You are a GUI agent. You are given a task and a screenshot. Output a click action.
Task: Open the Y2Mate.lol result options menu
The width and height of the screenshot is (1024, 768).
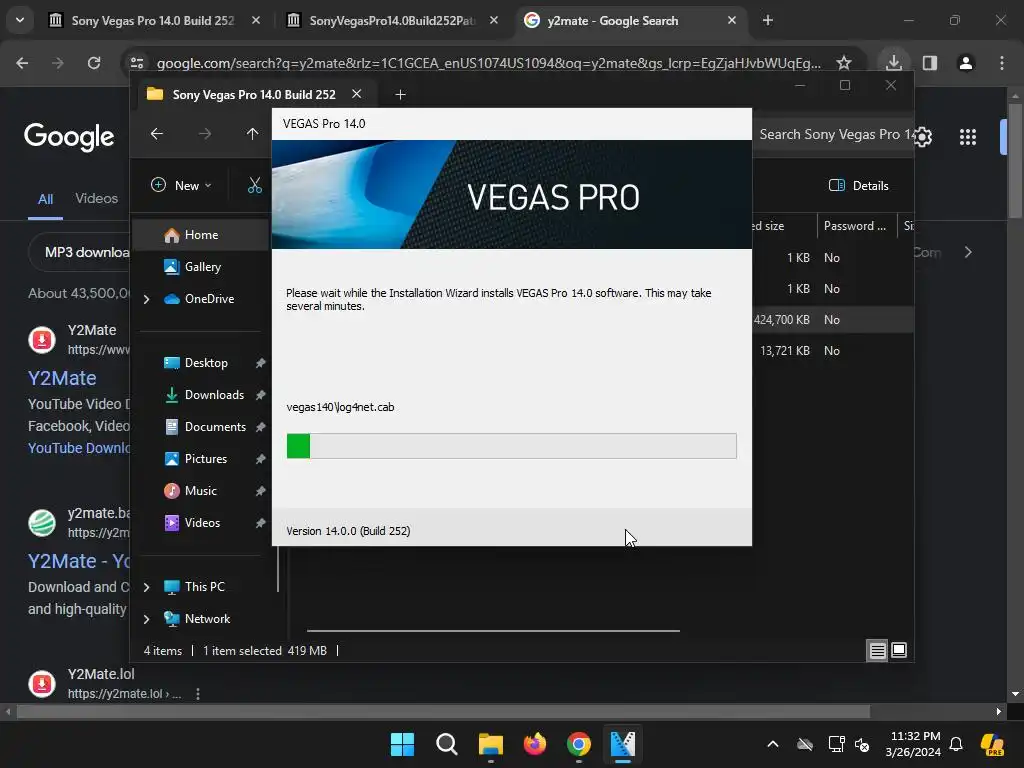tap(198, 694)
